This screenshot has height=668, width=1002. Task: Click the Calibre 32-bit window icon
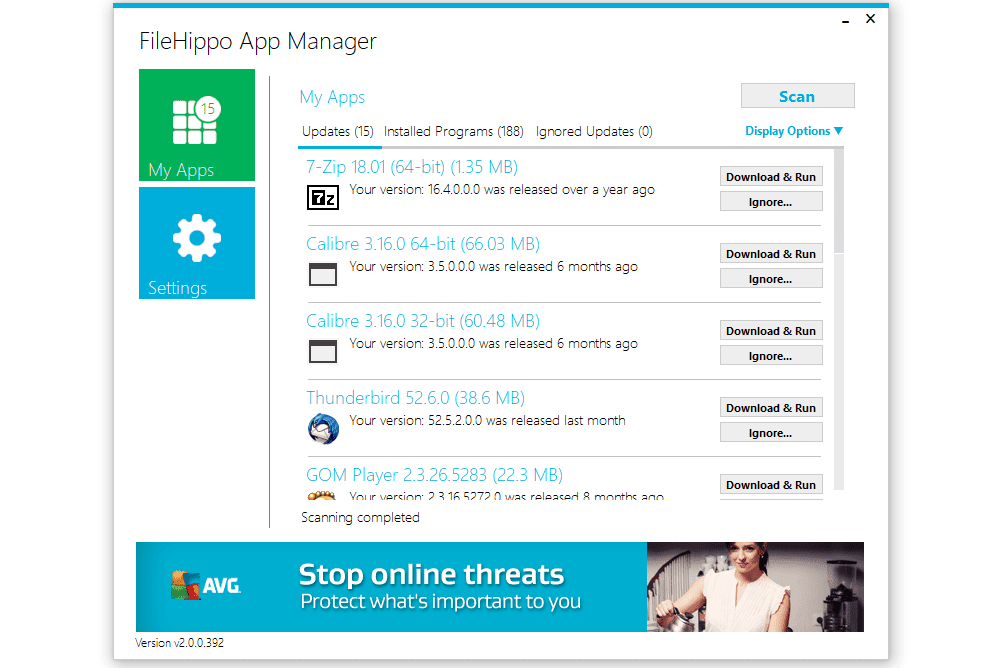tap(322, 351)
